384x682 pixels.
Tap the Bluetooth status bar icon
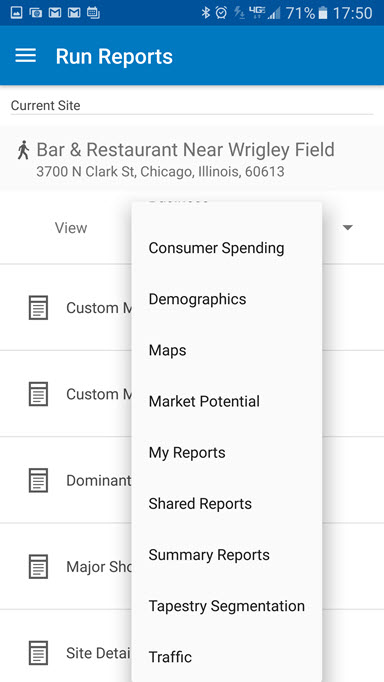pos(205,13)
